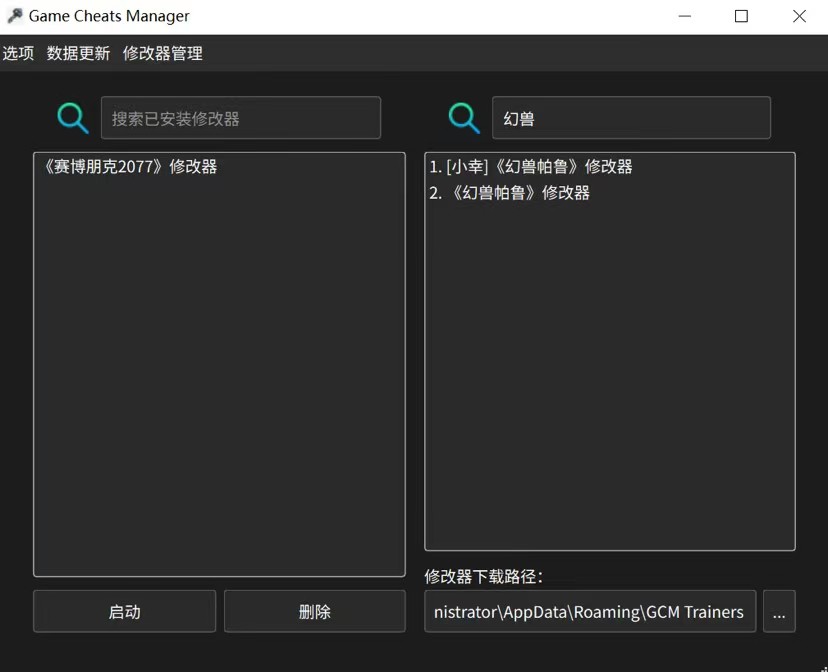Click the search box containing 幻兽
The height and width of the screenshot is (672, 828).
tap(630, 118)
